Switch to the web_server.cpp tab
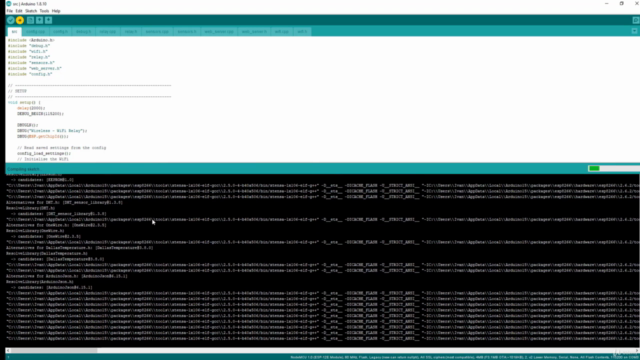Screen dimensions: 640x360 219,31
